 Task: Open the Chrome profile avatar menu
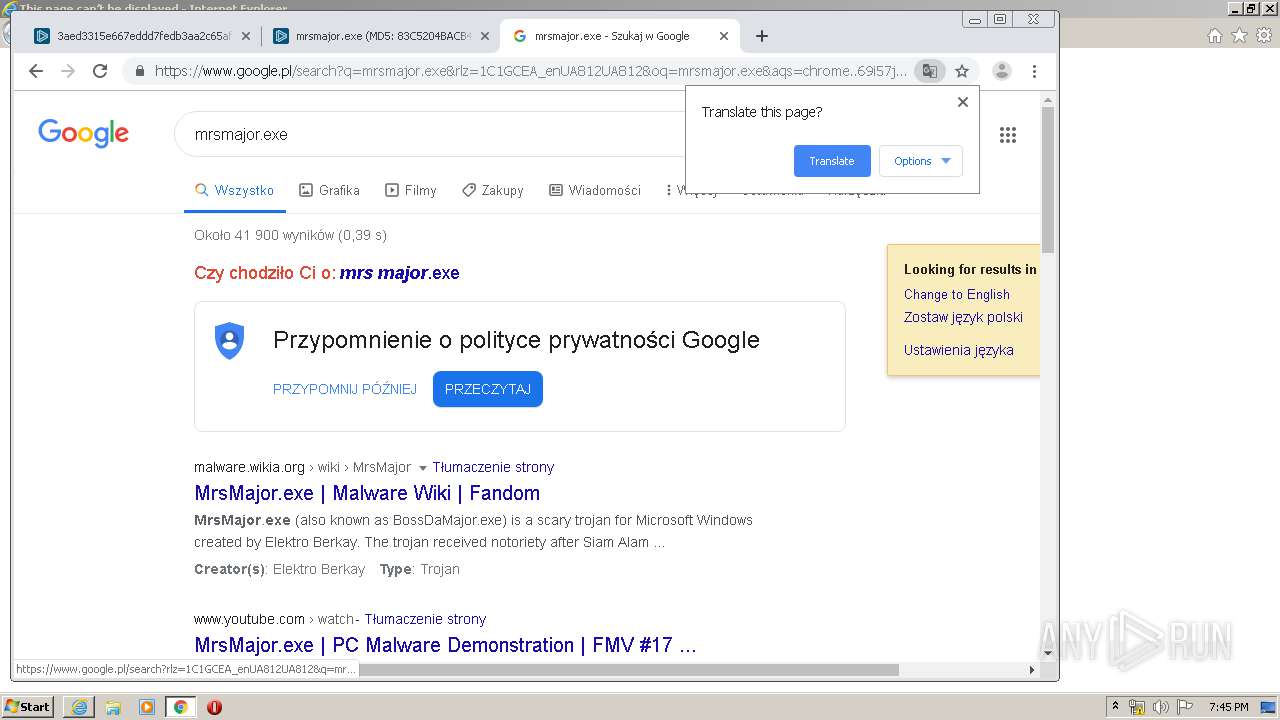[1001, 71]
